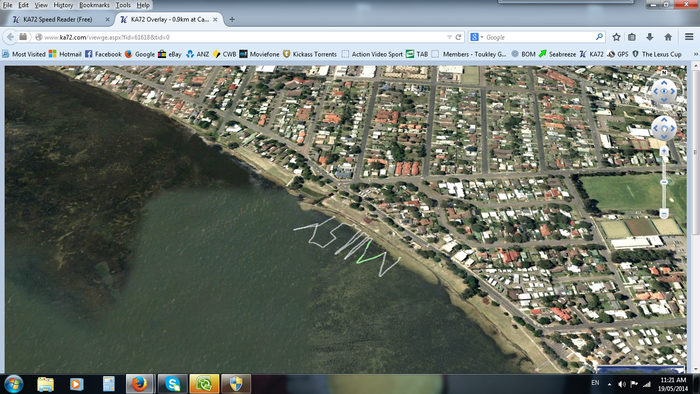This screenshot has width=700, height=394.
Task: Click the Google Earth look-around eye control
Action: tap(664, 91)
